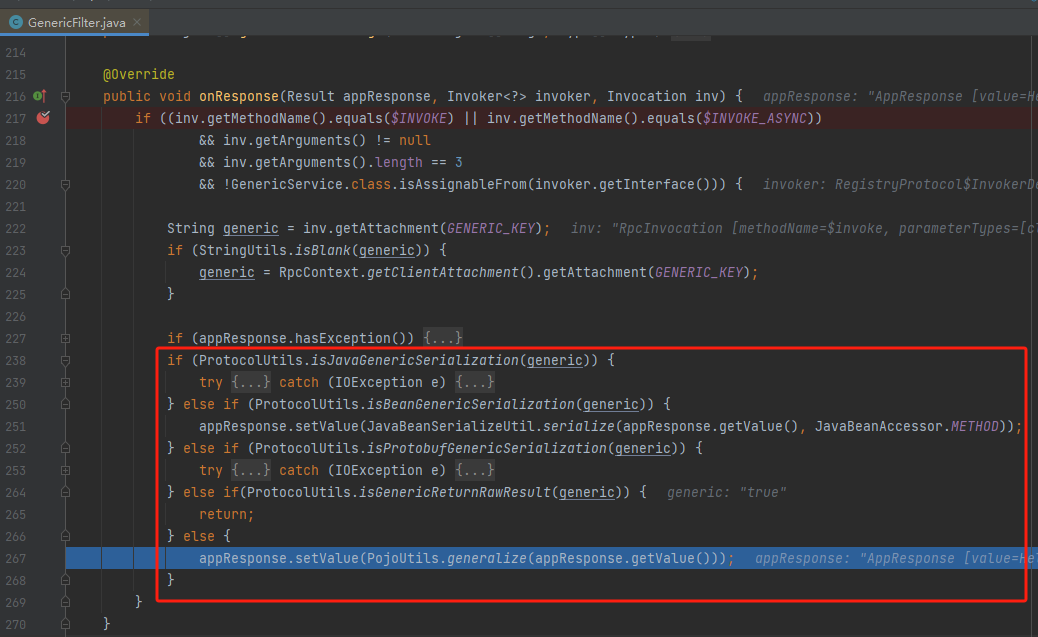Image resolution: width=1038 pixels, height=637 pixels.
Task: Open the folded try {...} on line 239
Action: (x=250, y=382)
